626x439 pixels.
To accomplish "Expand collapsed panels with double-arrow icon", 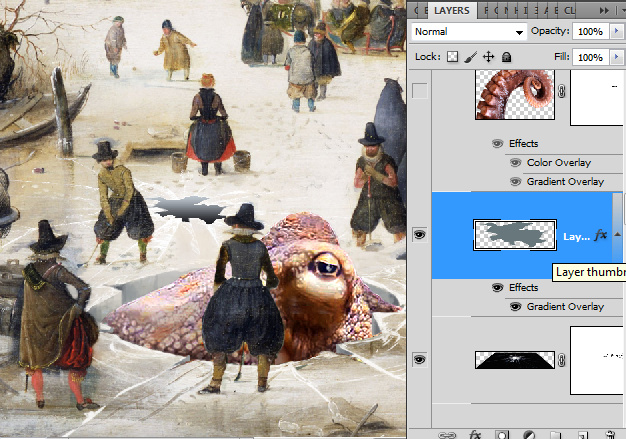I will [604, 11].
